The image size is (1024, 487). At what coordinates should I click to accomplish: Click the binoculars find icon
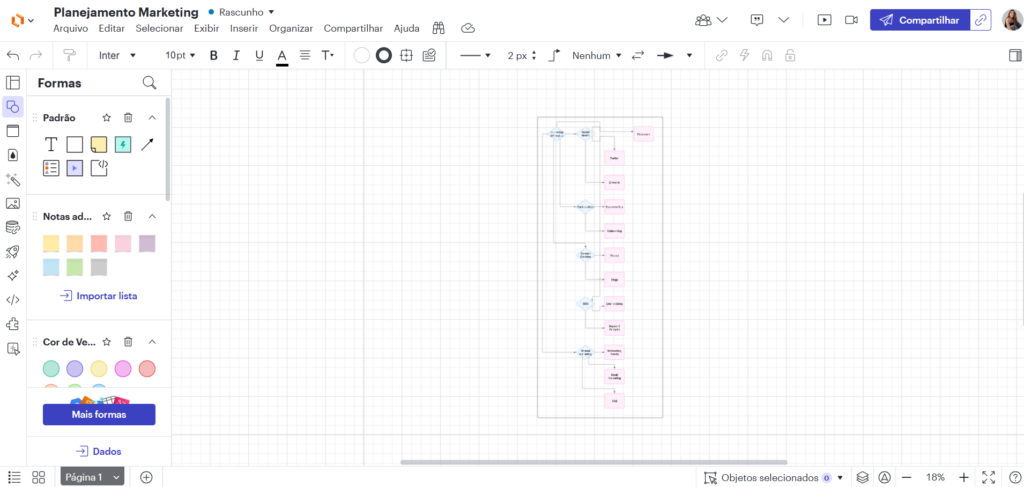pyautogui.click(x=439, y=28)
